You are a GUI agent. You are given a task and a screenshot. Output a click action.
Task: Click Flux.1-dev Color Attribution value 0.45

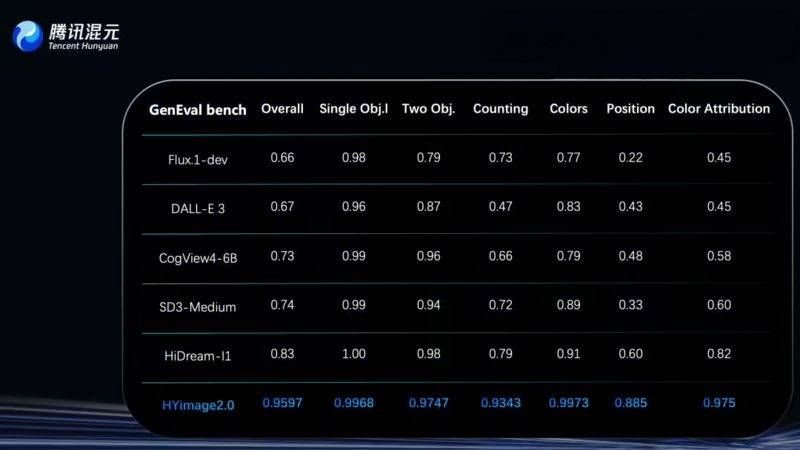click(x=719, y=158)
